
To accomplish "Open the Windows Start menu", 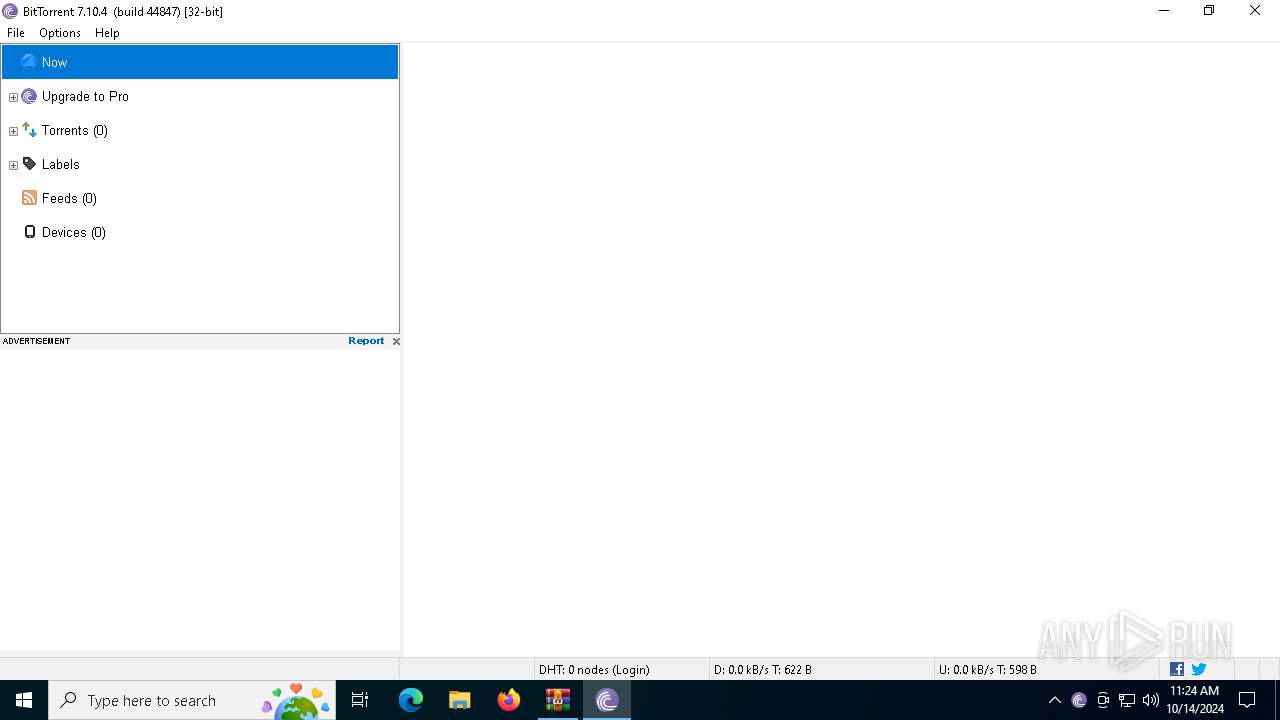I will click(x=24, y=700).
